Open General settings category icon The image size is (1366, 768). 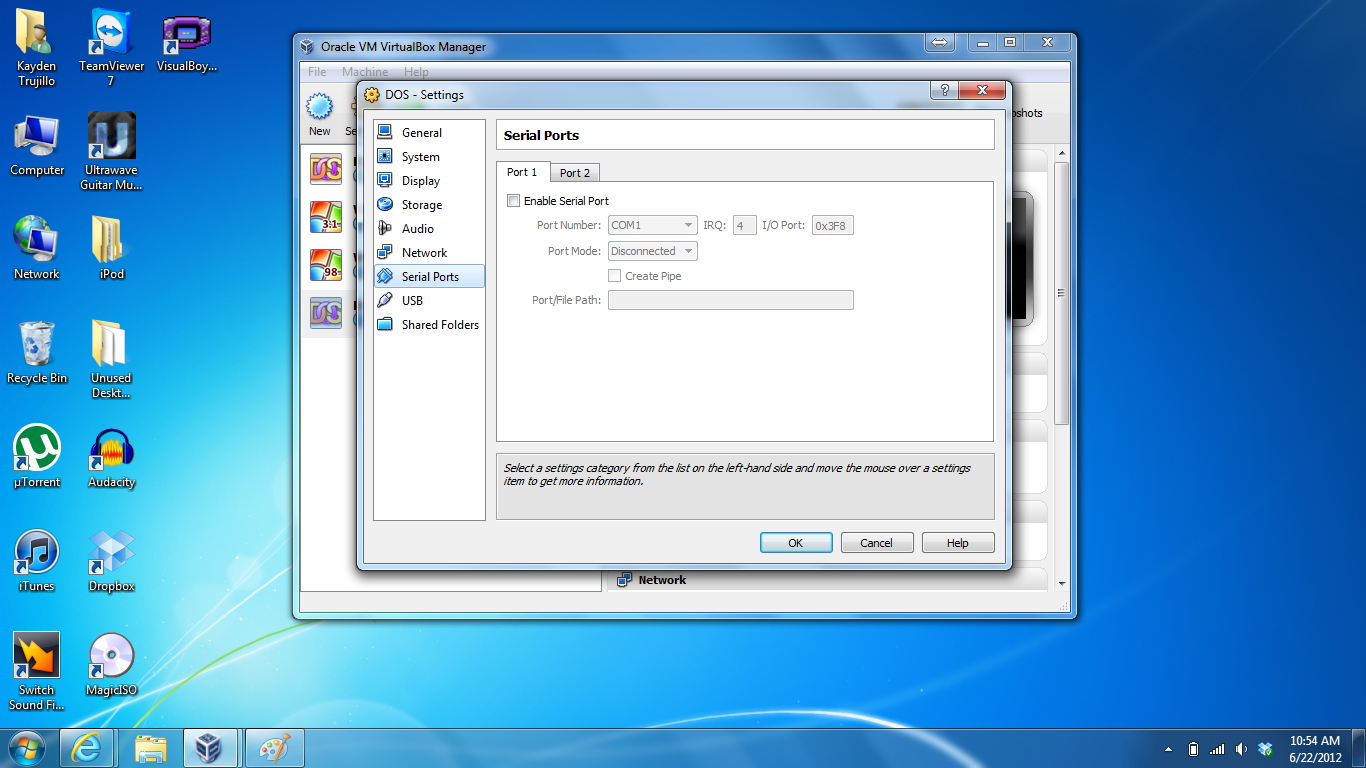click(384, 132)
